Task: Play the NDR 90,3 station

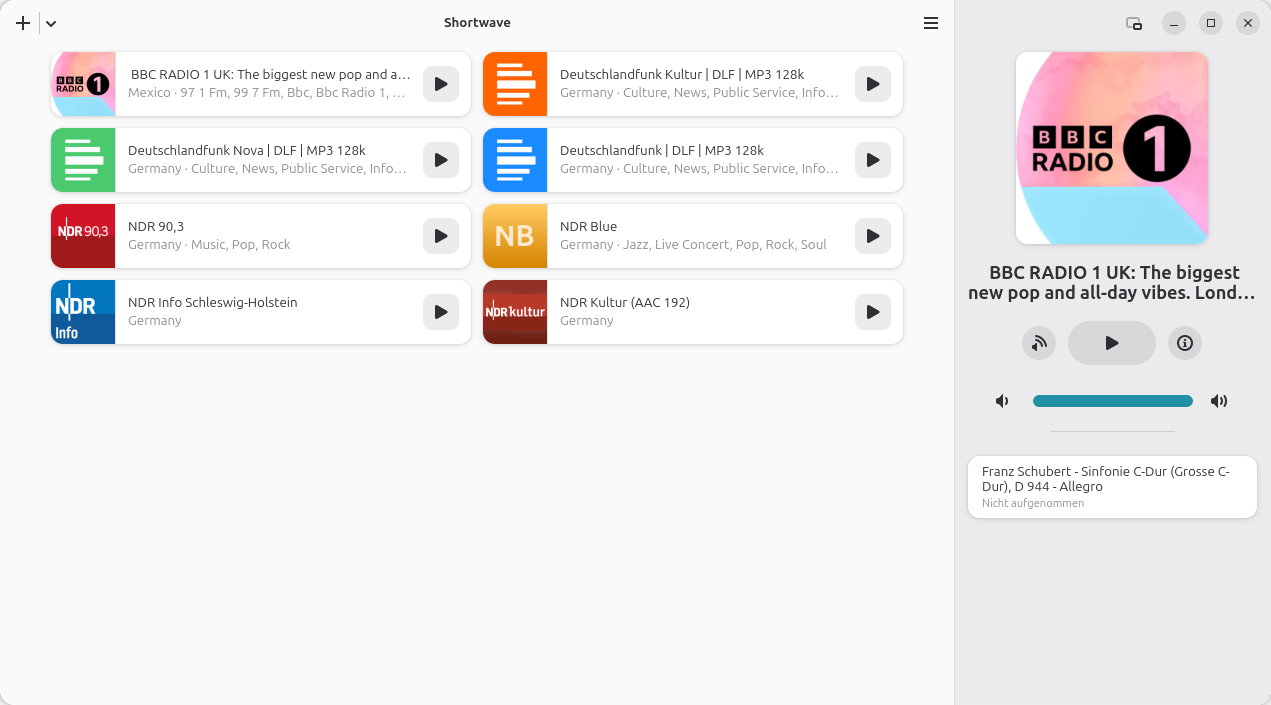Action: [x=441, y=236]
